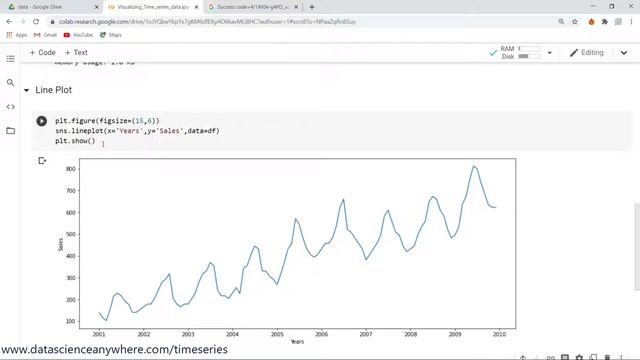View site info via lock icon

click(x=52, y=22)
